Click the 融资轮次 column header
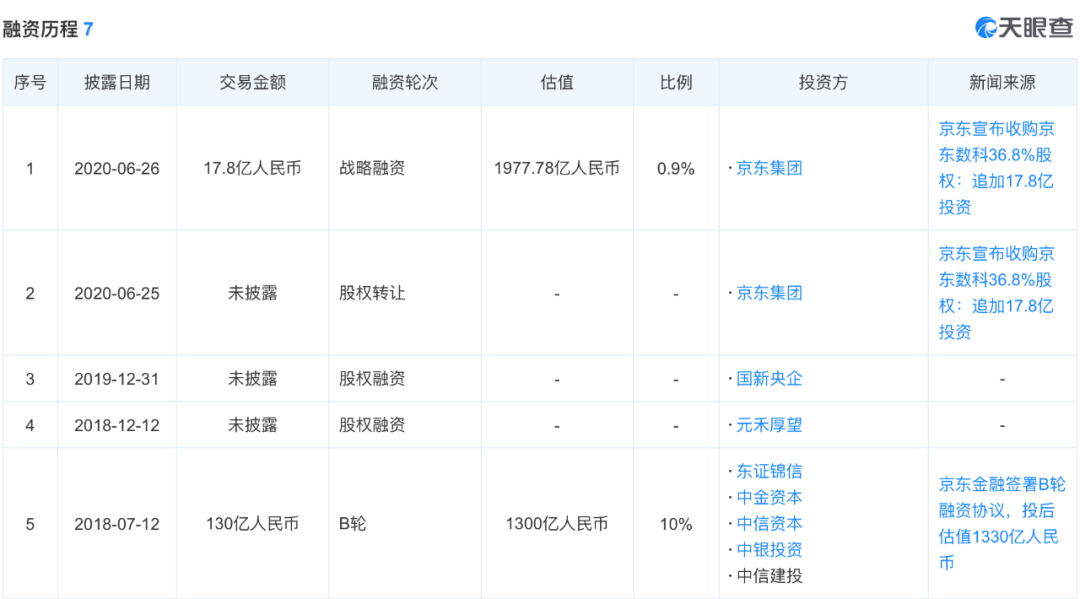Viewport: 1080px width, 599px height. (405, 83)
